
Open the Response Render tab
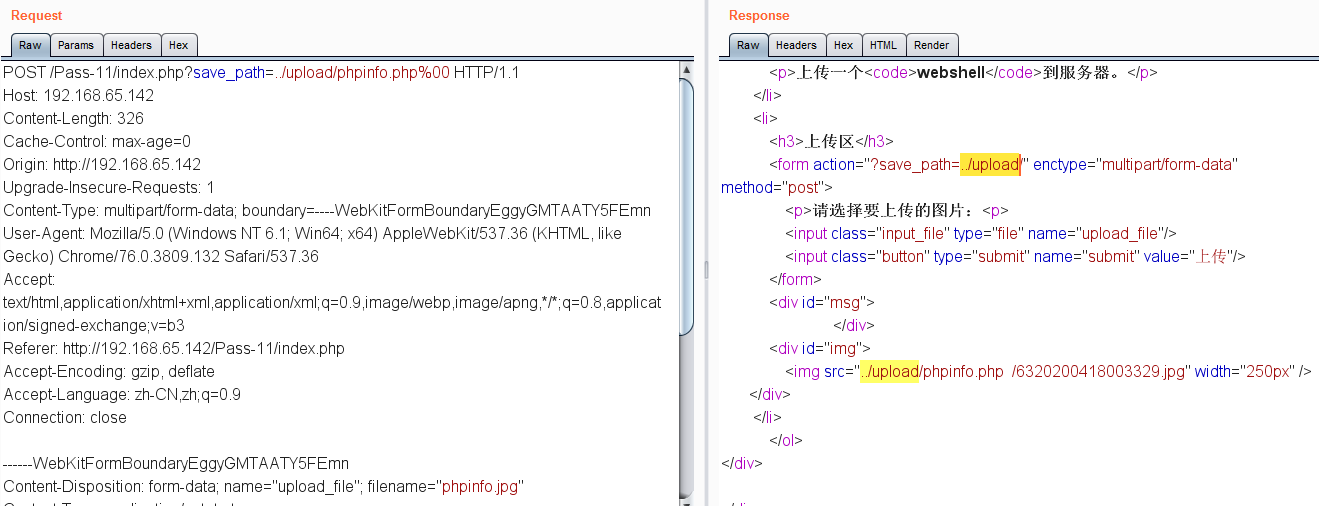[x=931, y=45]
